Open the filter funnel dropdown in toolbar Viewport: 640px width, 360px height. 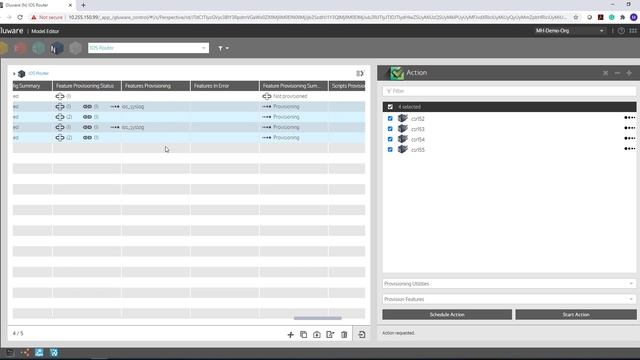click(x=223, y=48)
